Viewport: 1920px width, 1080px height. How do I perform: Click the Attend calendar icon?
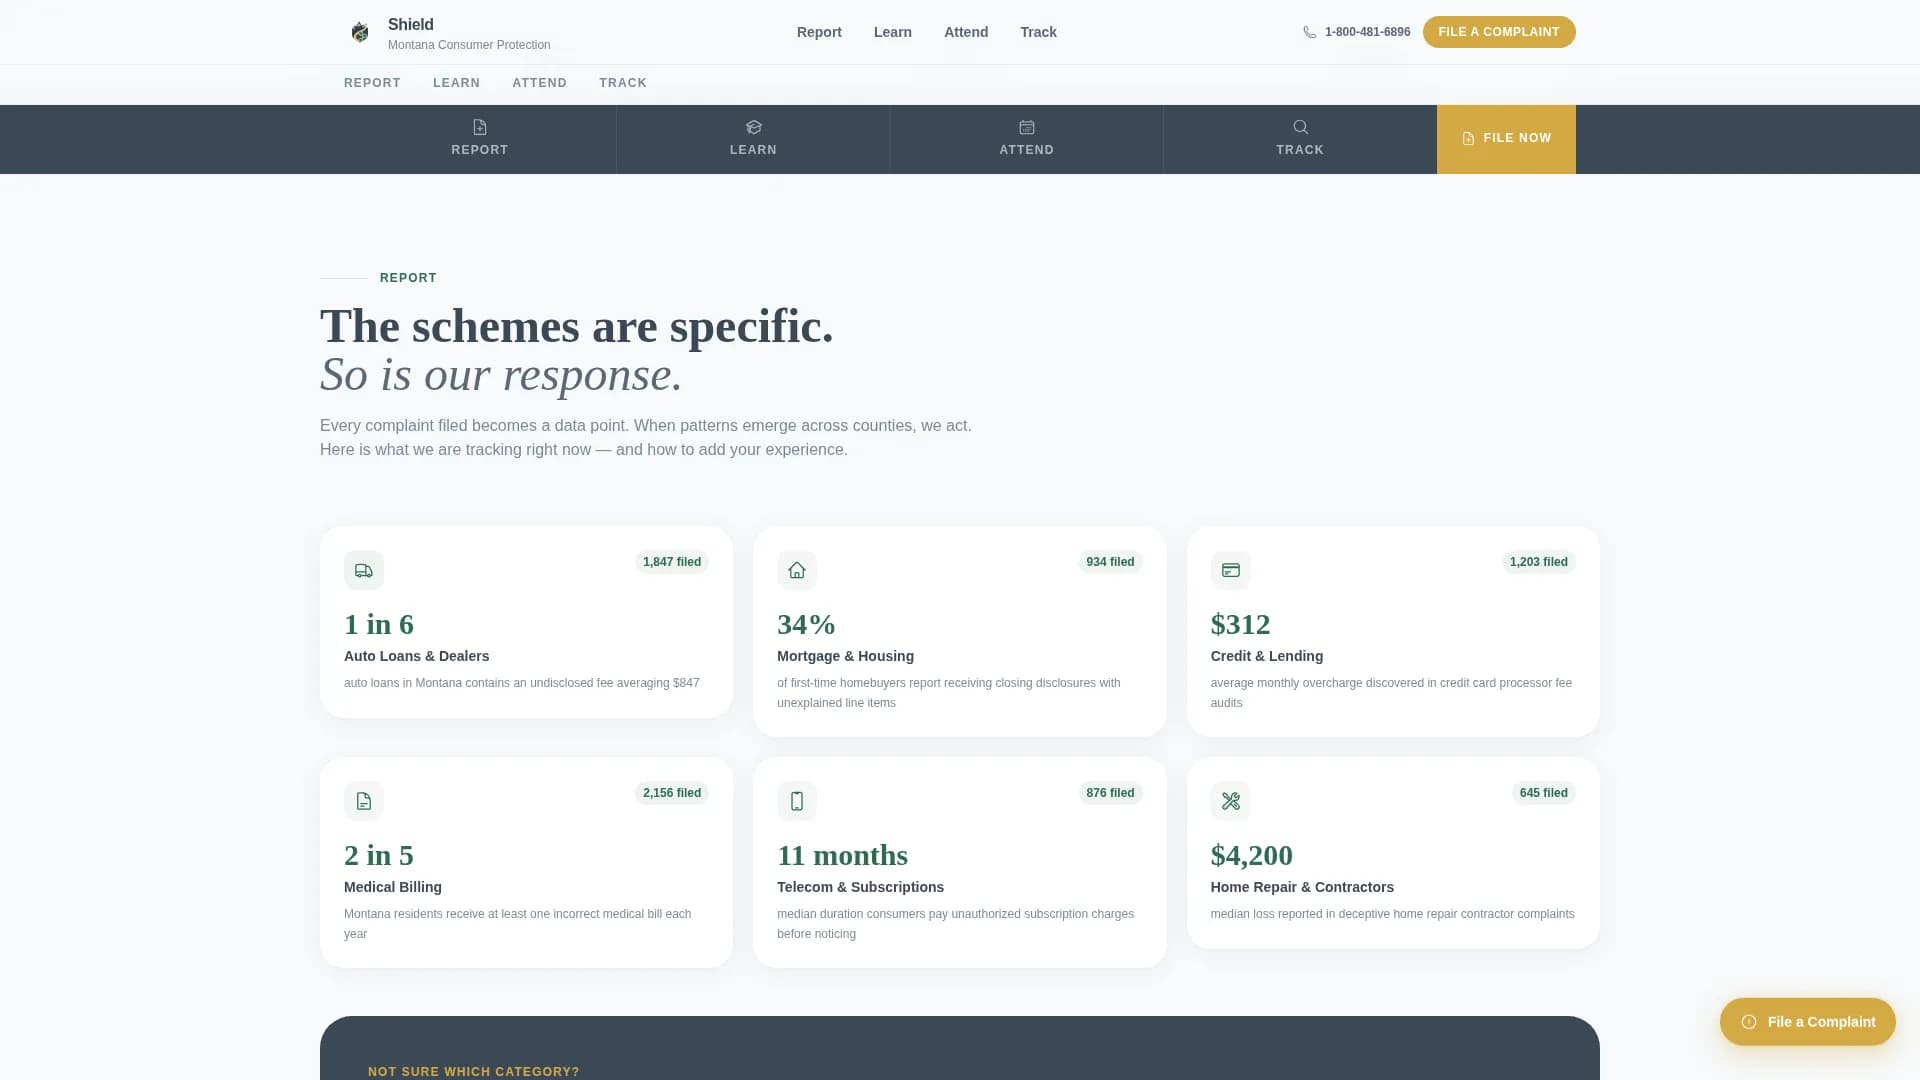tap(1027, 127)
